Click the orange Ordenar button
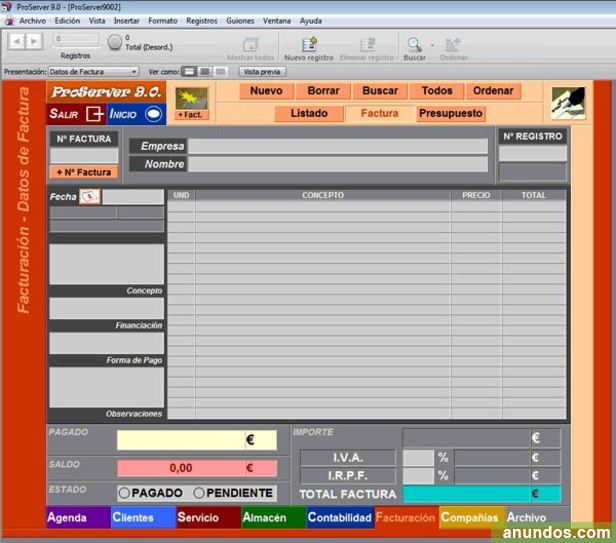 (493, 91)
